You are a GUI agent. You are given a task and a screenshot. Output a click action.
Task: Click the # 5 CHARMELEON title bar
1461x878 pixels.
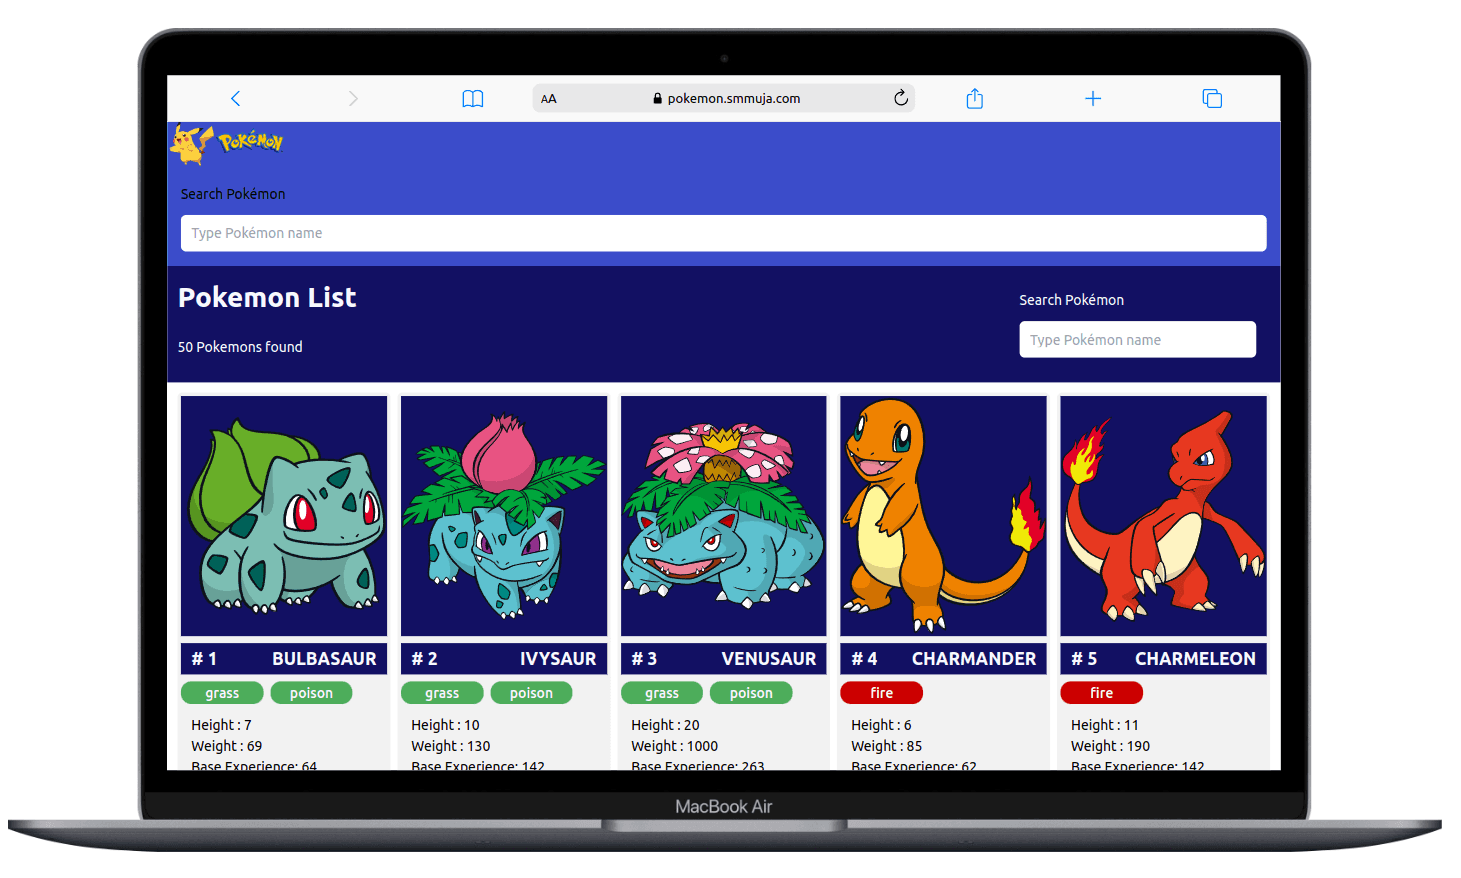[x=1163, y=659]
